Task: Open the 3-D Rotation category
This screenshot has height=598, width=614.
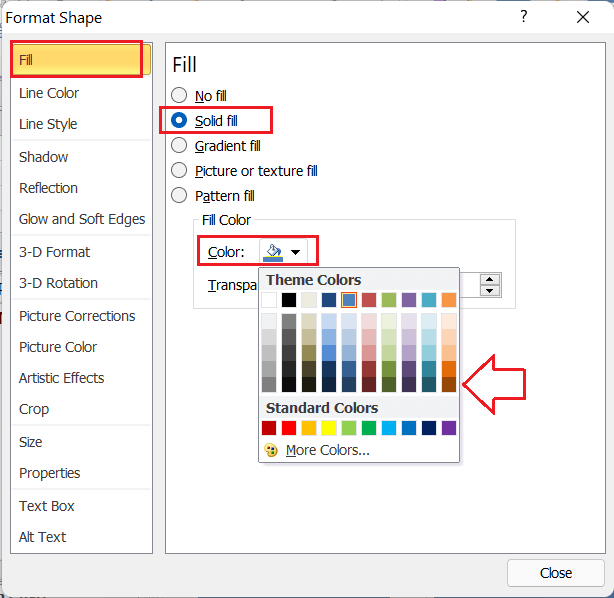Action: (x=81, y=283)
